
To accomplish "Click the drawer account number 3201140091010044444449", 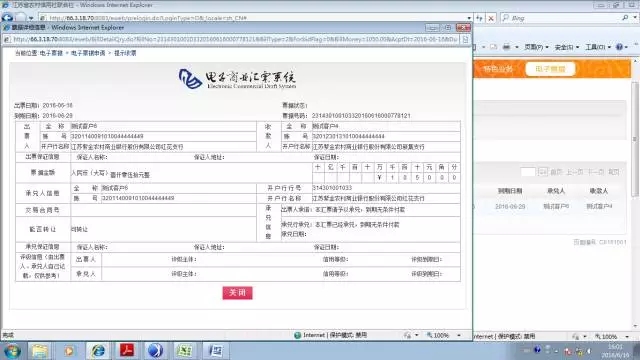I will 107,136.
